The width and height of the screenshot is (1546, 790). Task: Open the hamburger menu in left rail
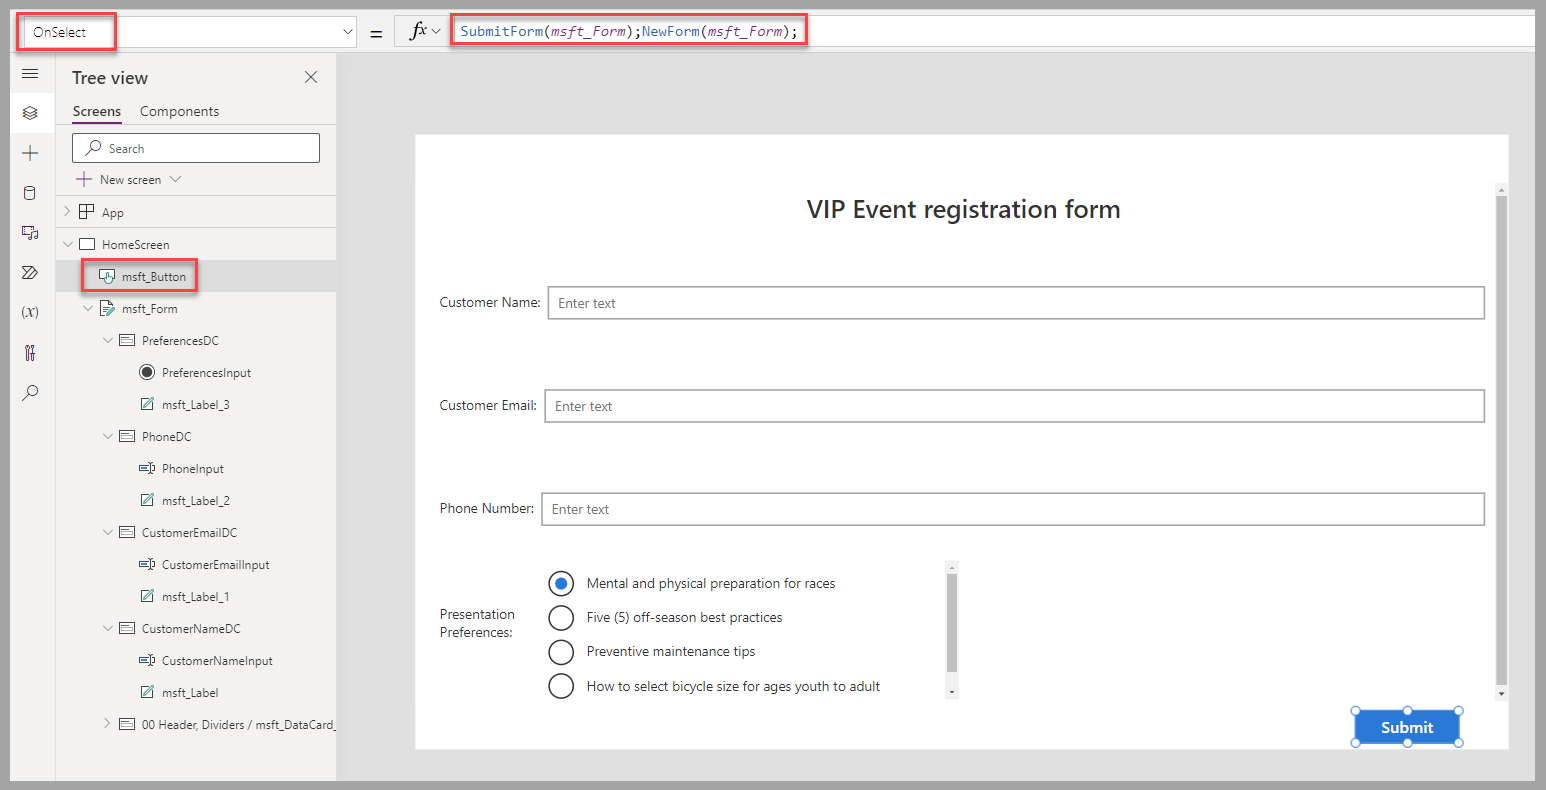[30, 74]
